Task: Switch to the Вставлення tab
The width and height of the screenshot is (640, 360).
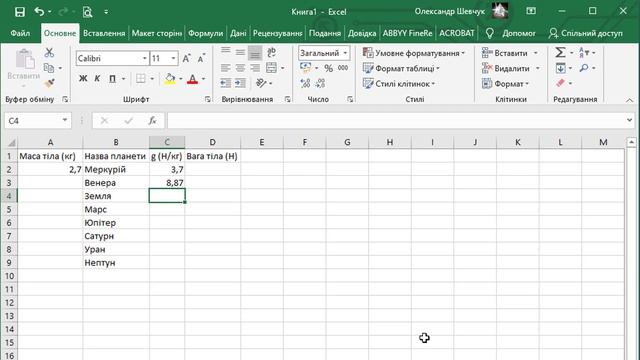Action: (104, 33)
